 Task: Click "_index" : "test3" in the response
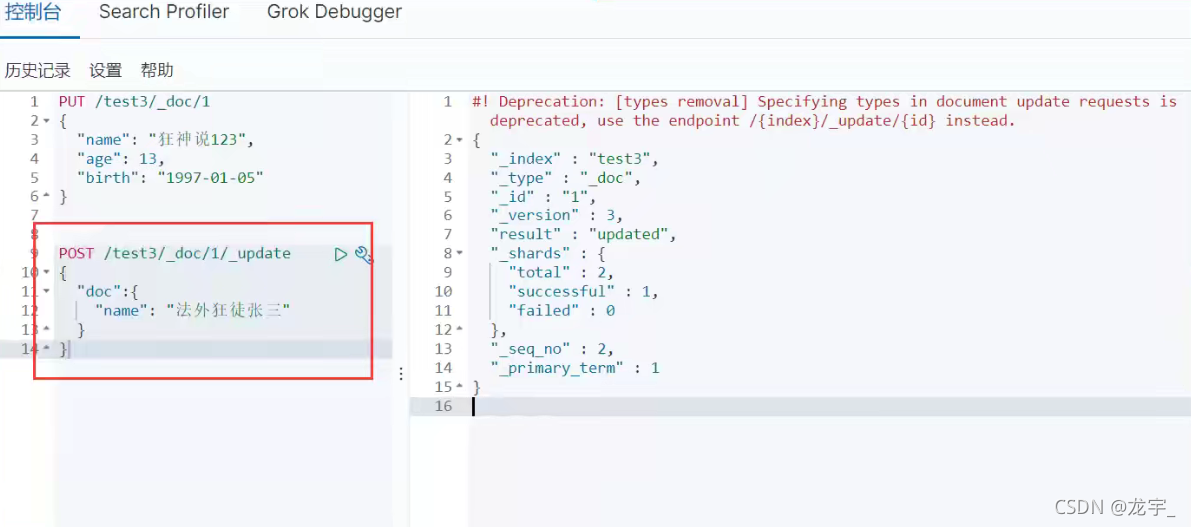573,159
